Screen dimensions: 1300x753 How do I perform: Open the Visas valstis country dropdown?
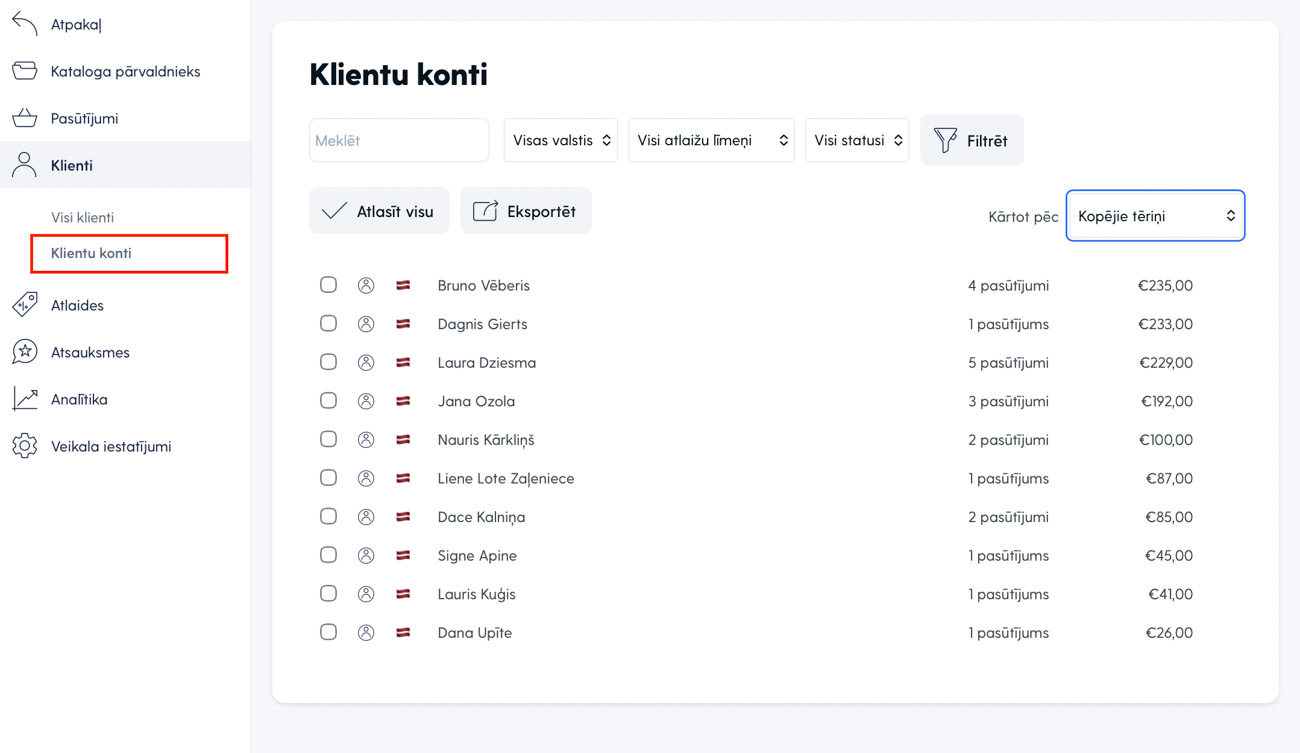point(560,141)
